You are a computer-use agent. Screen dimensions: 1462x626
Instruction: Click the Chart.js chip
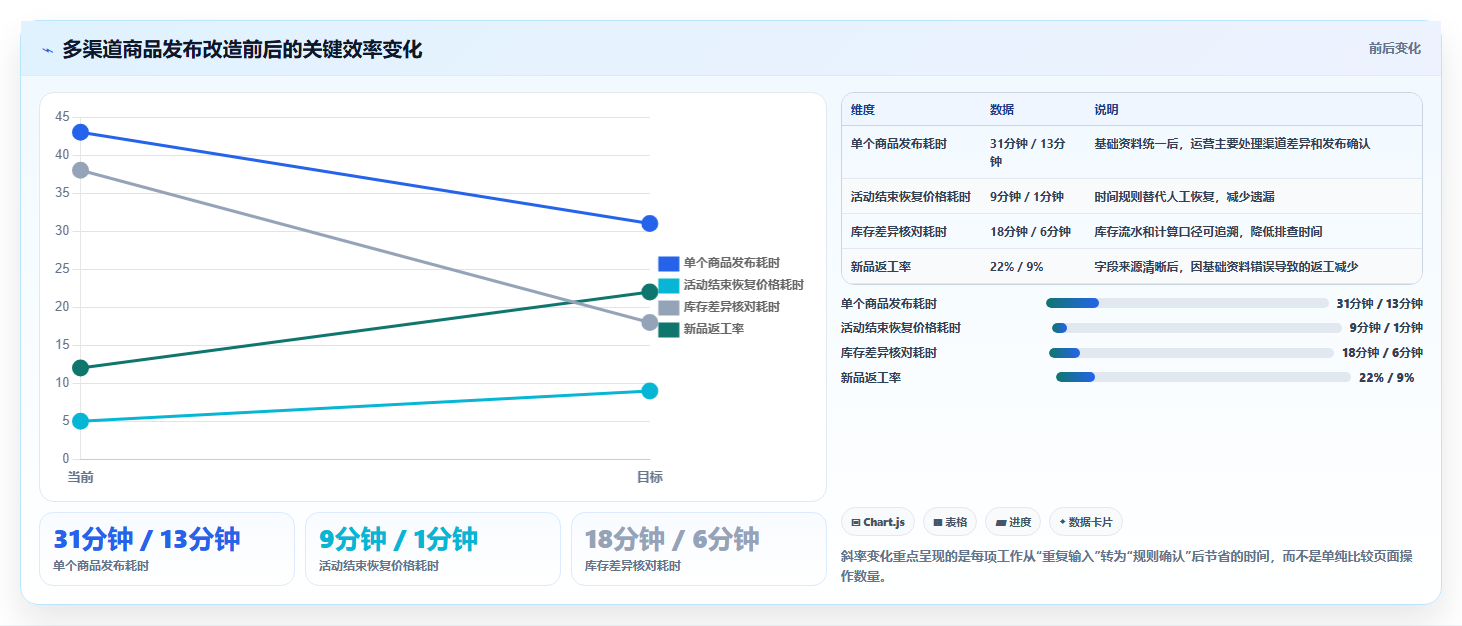pos(878,522)
